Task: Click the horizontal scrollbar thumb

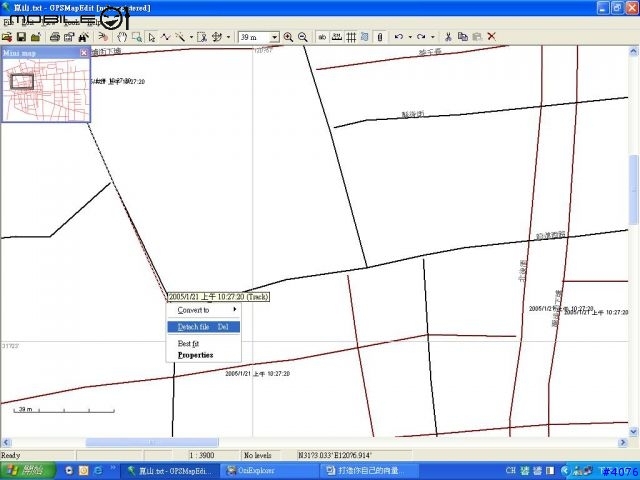Action: click(152, 442)
